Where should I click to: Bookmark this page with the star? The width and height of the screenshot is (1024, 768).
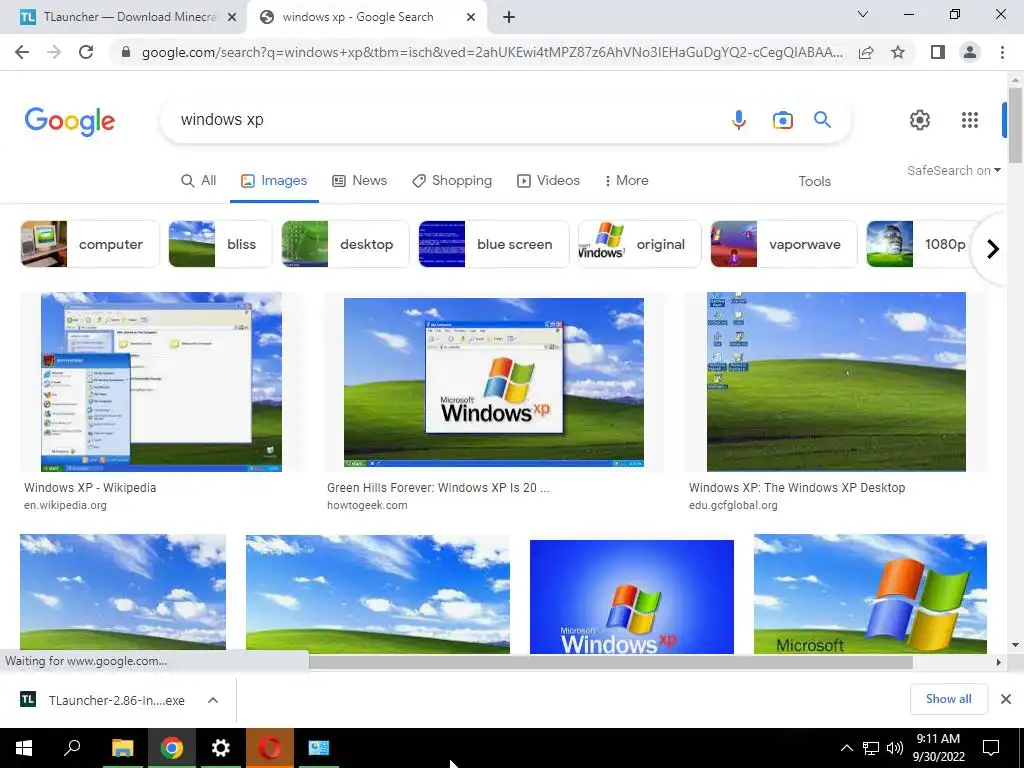pyautogui.click(x=898, y=52)
